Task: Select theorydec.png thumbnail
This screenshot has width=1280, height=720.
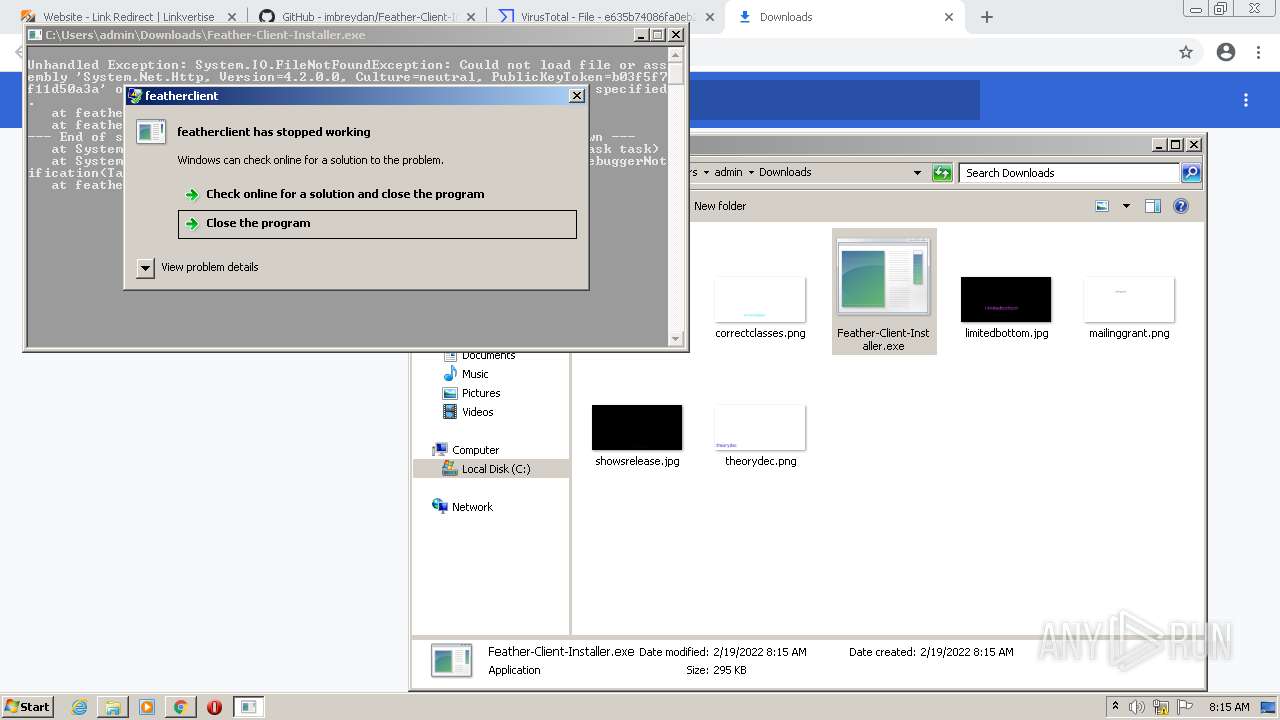Action: pos(760,428)
